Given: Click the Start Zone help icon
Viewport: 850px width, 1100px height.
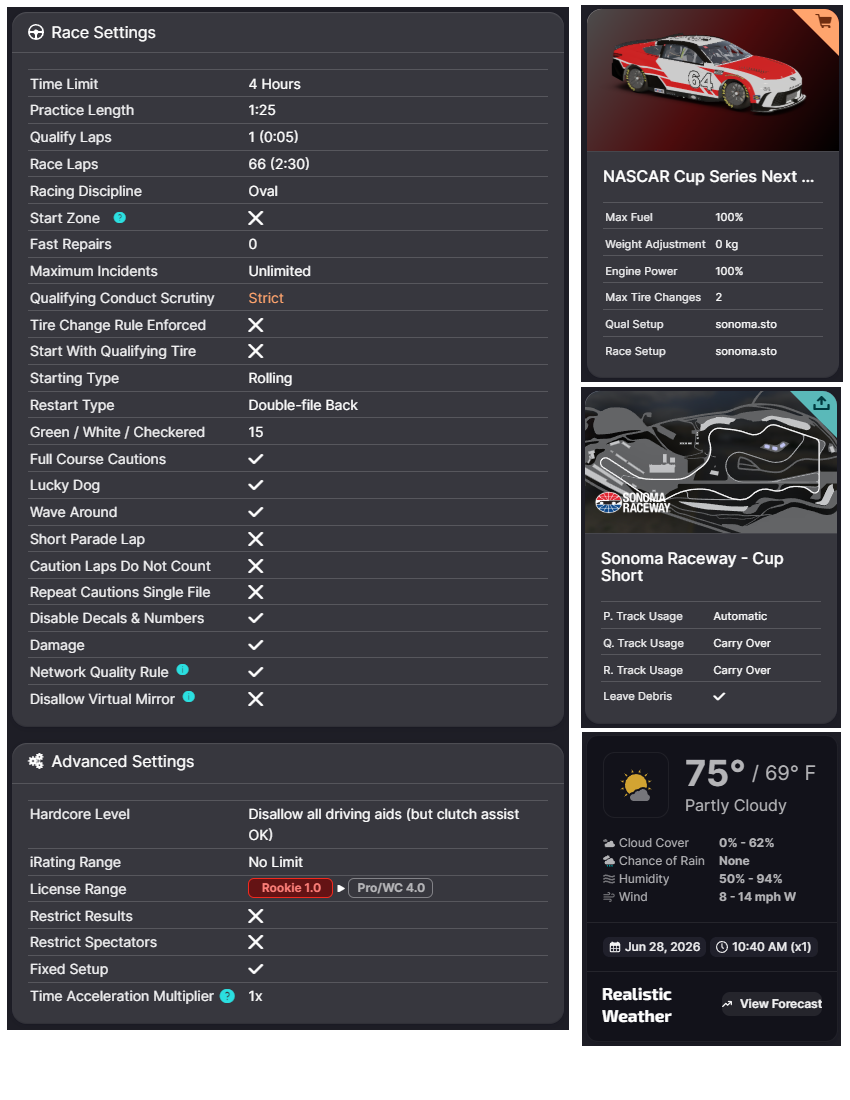Looking at the screenshot, I should coord(120,217).
